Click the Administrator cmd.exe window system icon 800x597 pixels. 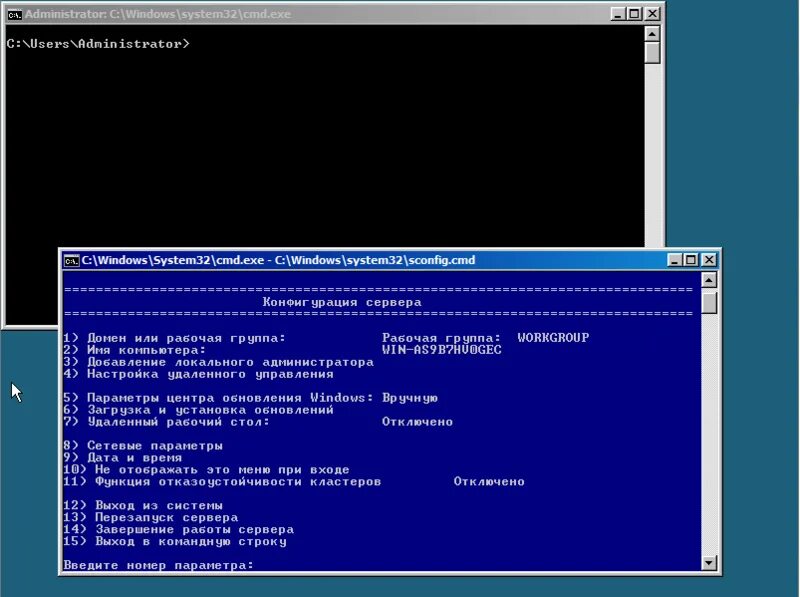(14, 14)
